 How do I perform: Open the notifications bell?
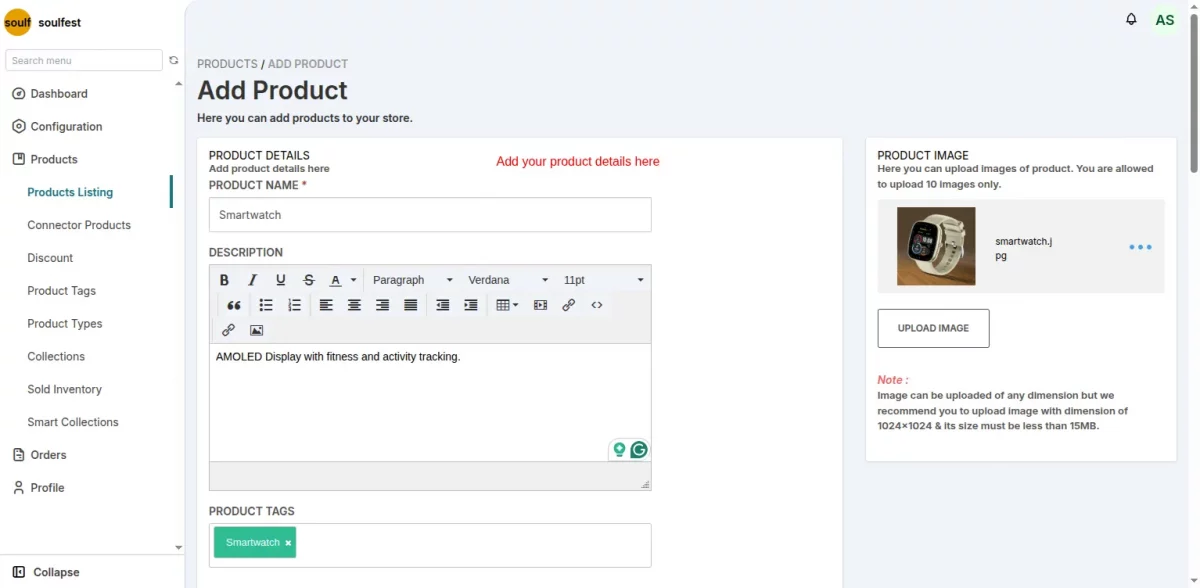click(x=1131, y=19)
